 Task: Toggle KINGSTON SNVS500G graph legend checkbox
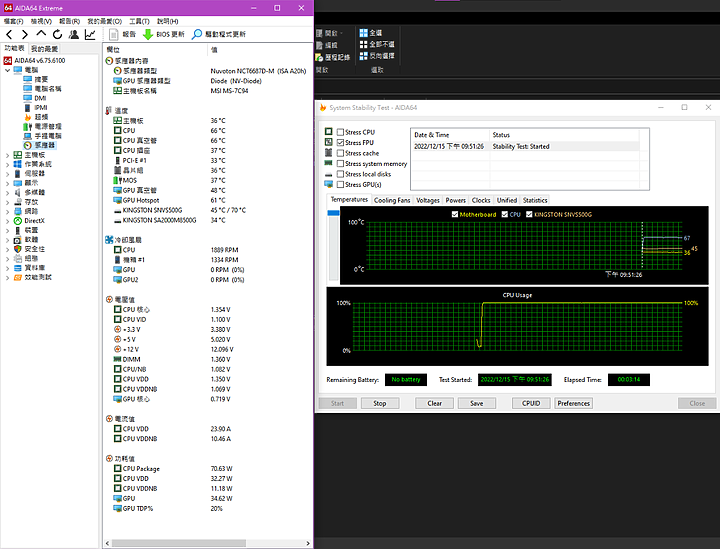tap(529, 214)
